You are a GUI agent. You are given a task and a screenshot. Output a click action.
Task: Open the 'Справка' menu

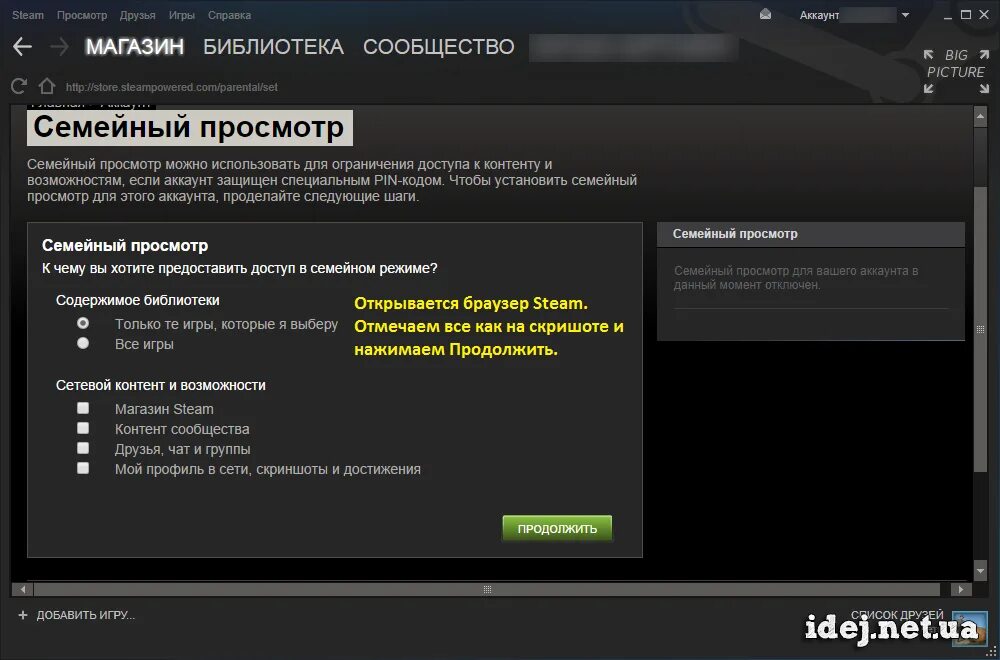coord(230,15)
